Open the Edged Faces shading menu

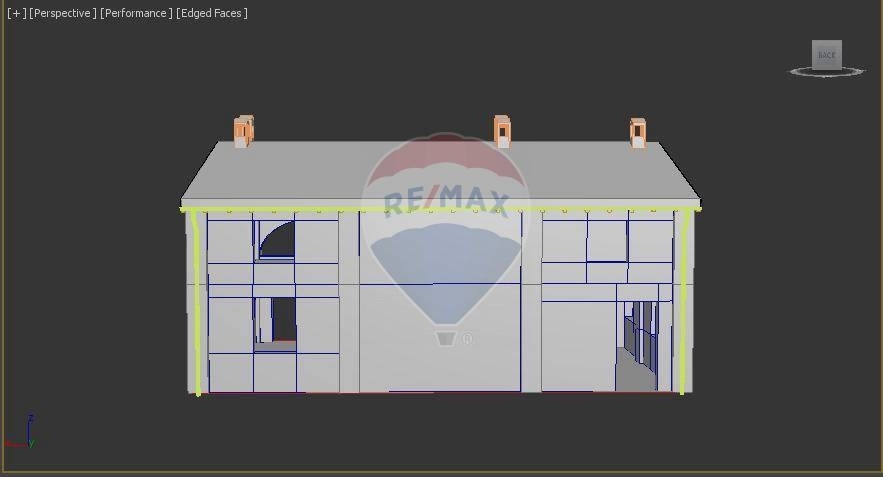point(212,13)
